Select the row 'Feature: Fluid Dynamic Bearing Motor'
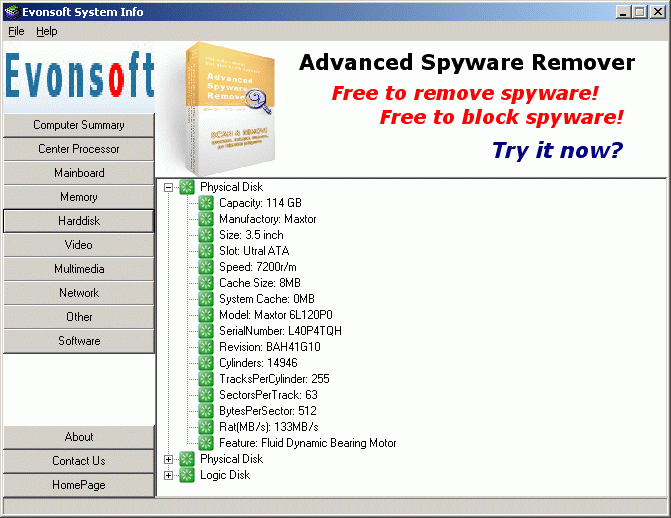This screenshot has width=671, height=518. (308, 443)
